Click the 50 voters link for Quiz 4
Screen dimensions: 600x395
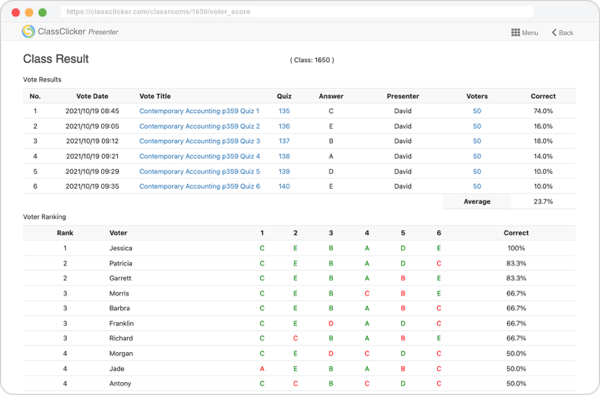click(477, 157)
